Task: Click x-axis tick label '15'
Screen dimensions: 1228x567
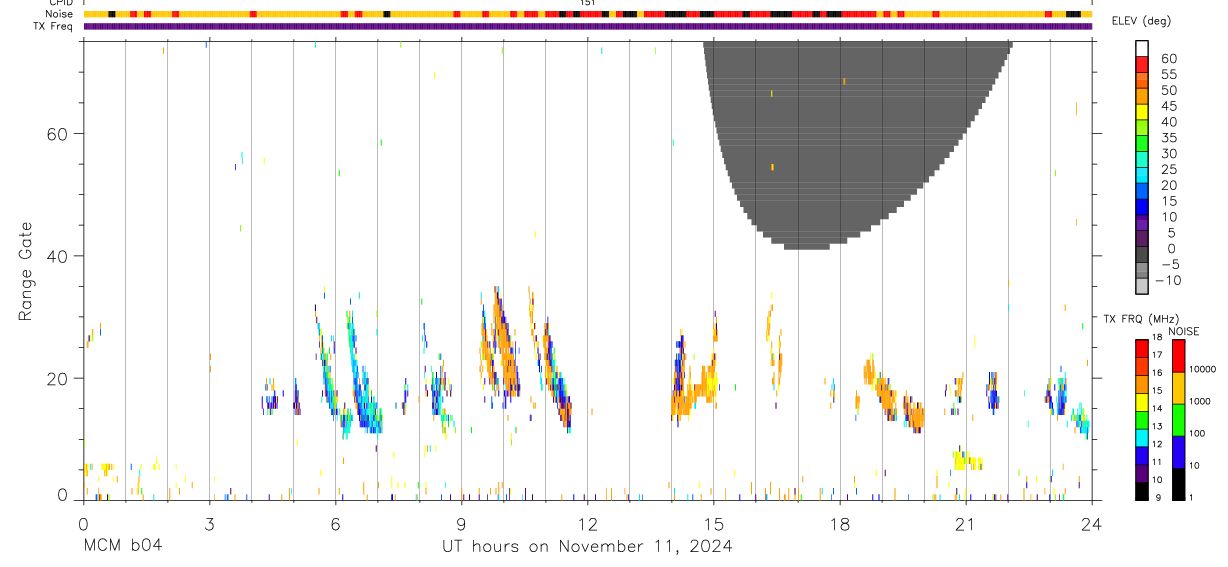Action: pyautogui.click(x=714, y=523)
